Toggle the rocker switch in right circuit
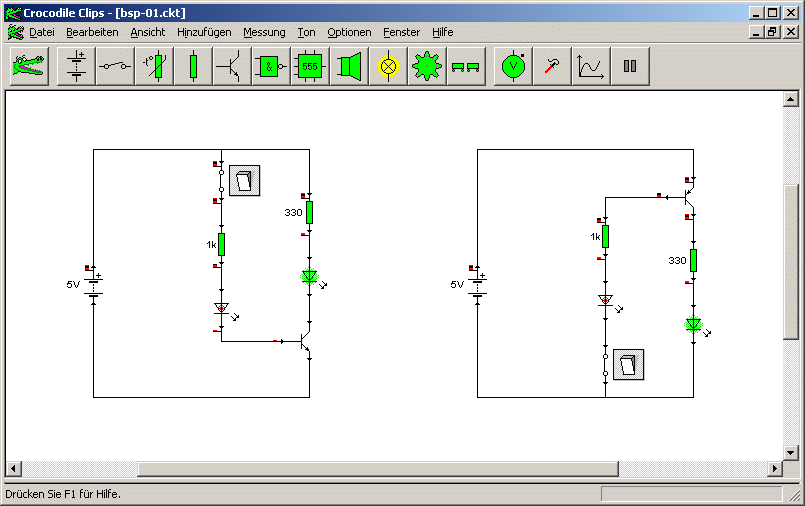The width and height of the screenshot is (805, 506). (628, 365)
